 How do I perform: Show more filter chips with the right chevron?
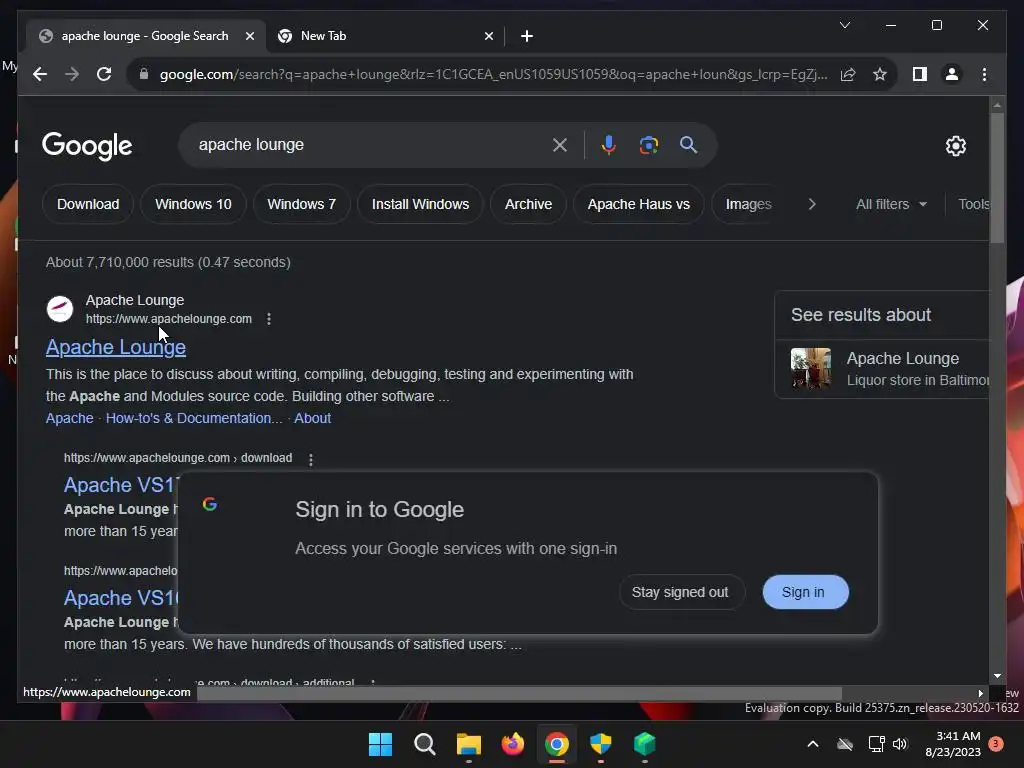(812, 204)
